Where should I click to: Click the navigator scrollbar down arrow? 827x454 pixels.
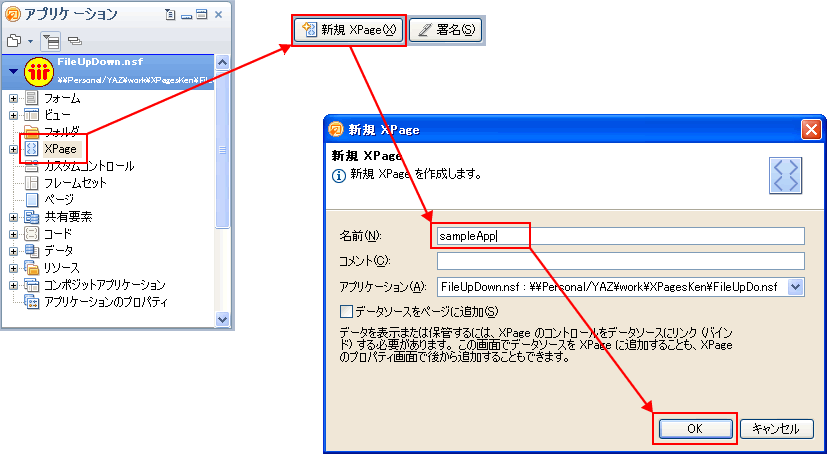223,318
